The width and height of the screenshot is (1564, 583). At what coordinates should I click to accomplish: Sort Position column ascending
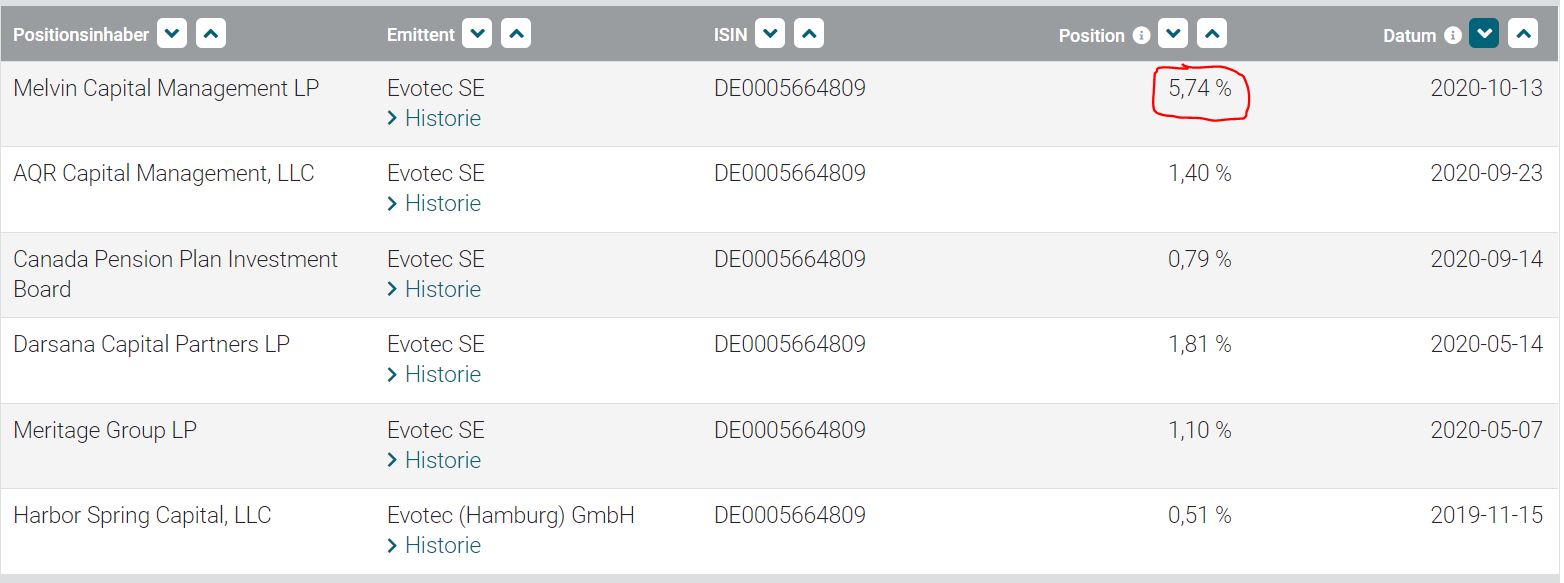1211,35
